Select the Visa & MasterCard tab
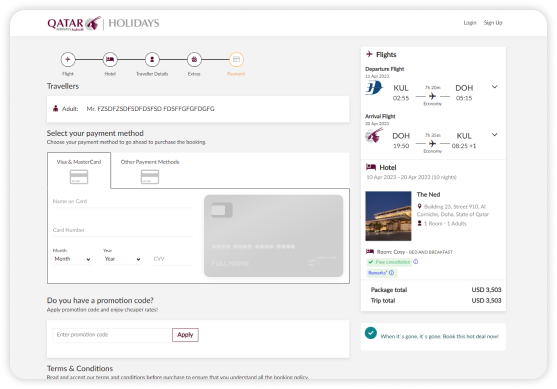 click(79, 170)
